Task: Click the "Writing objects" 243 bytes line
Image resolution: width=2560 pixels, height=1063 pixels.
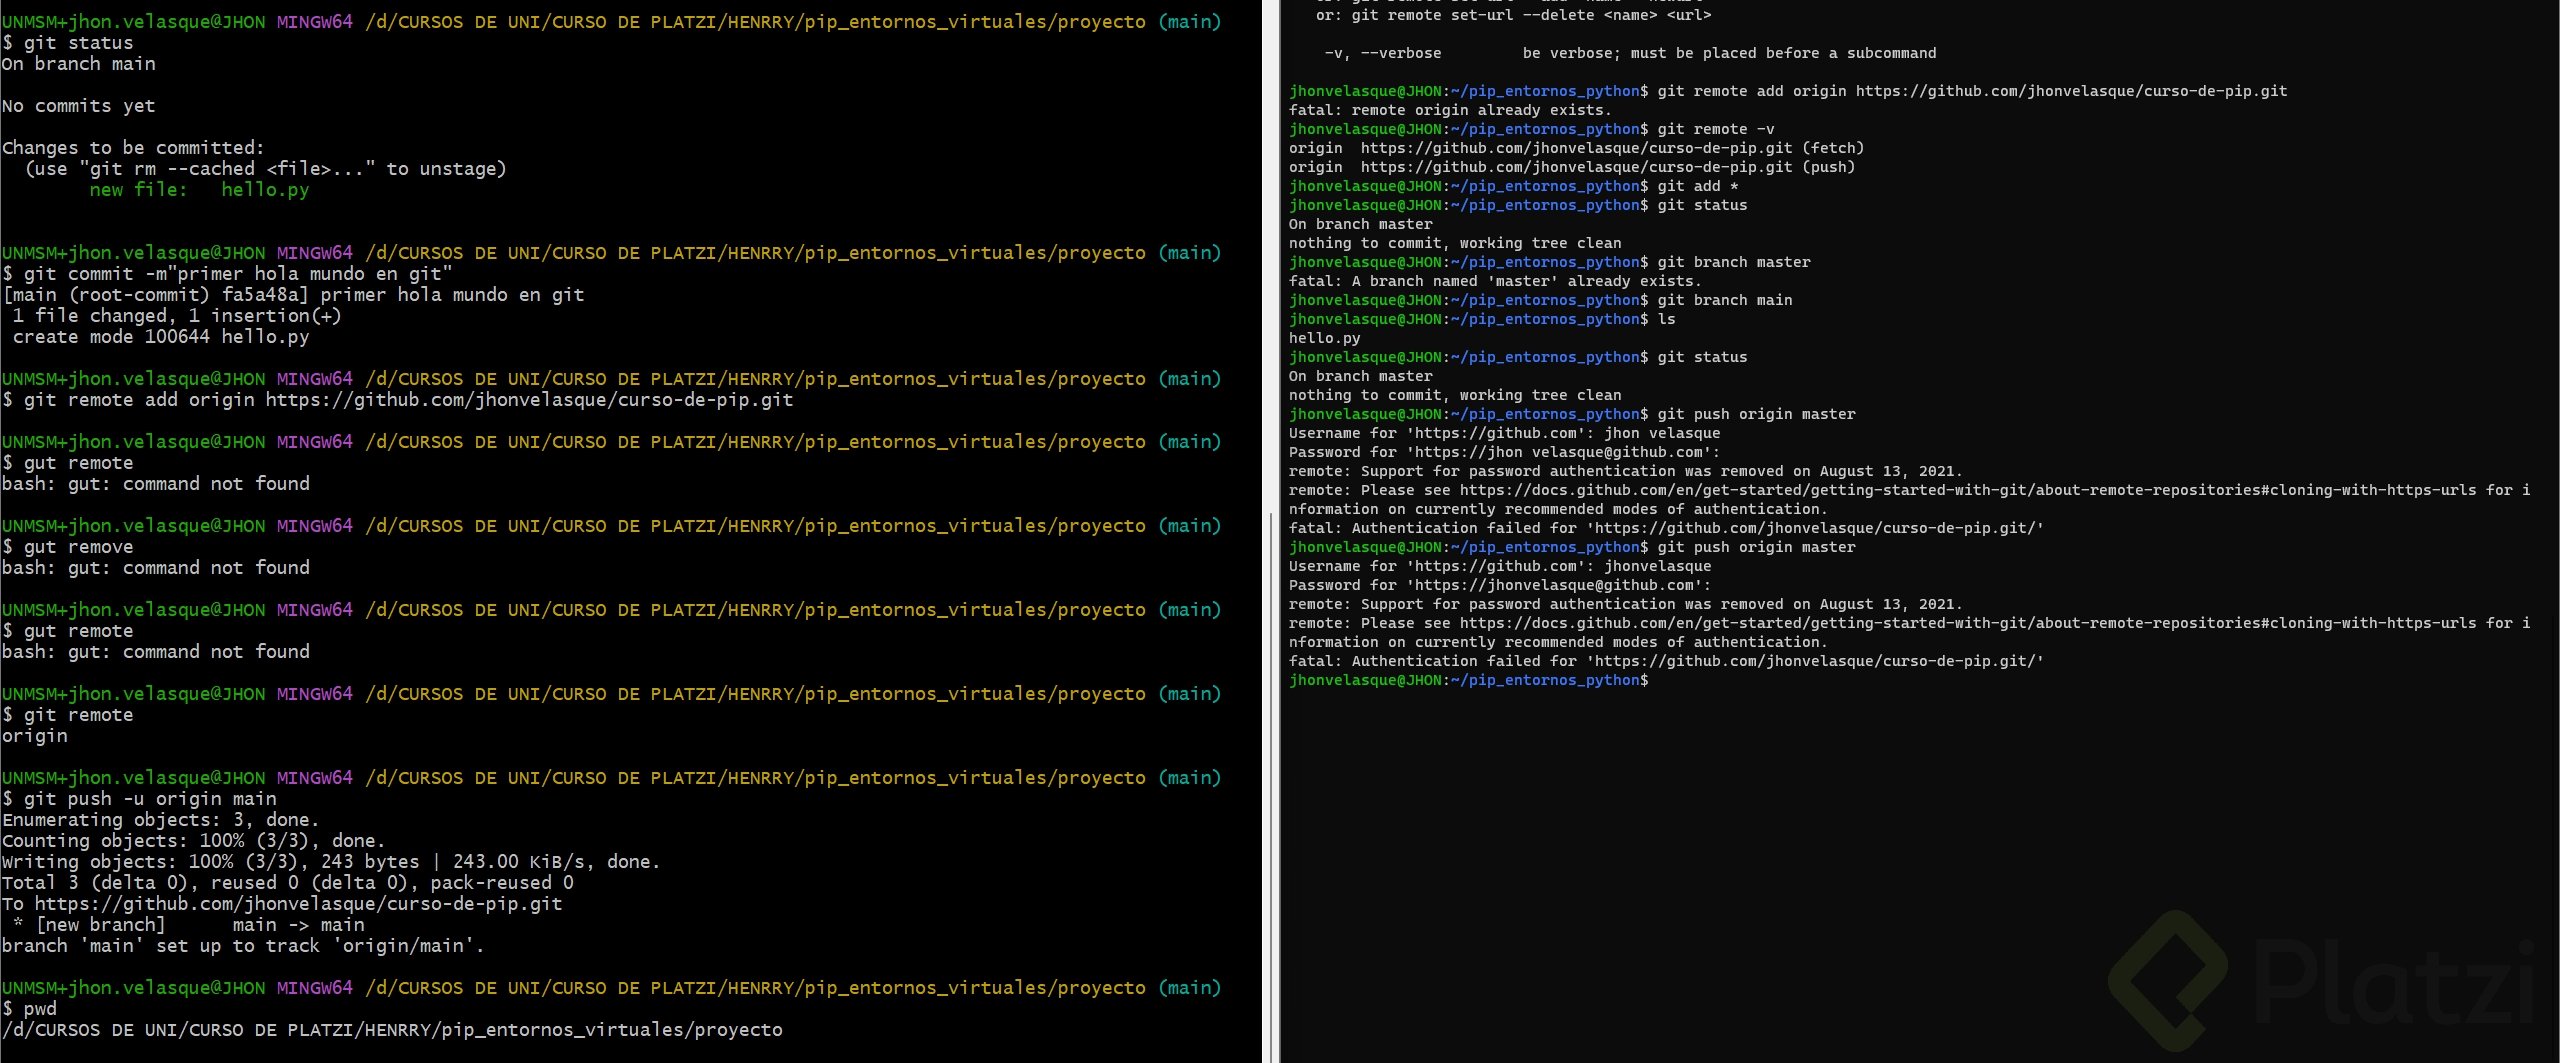Action: (331, 862)
